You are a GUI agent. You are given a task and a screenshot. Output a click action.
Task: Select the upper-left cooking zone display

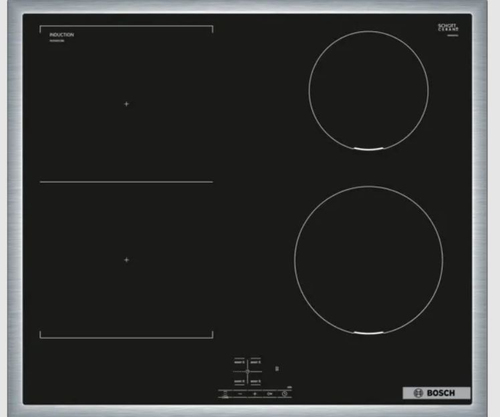click(x=239, y=362)
